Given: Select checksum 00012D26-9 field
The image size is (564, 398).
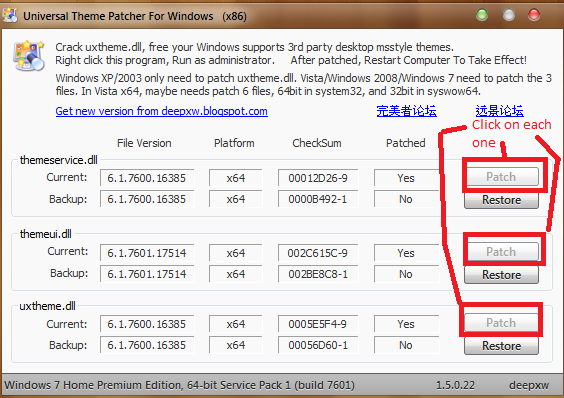Looking at the screenshot, I should (x=318, y=178).
